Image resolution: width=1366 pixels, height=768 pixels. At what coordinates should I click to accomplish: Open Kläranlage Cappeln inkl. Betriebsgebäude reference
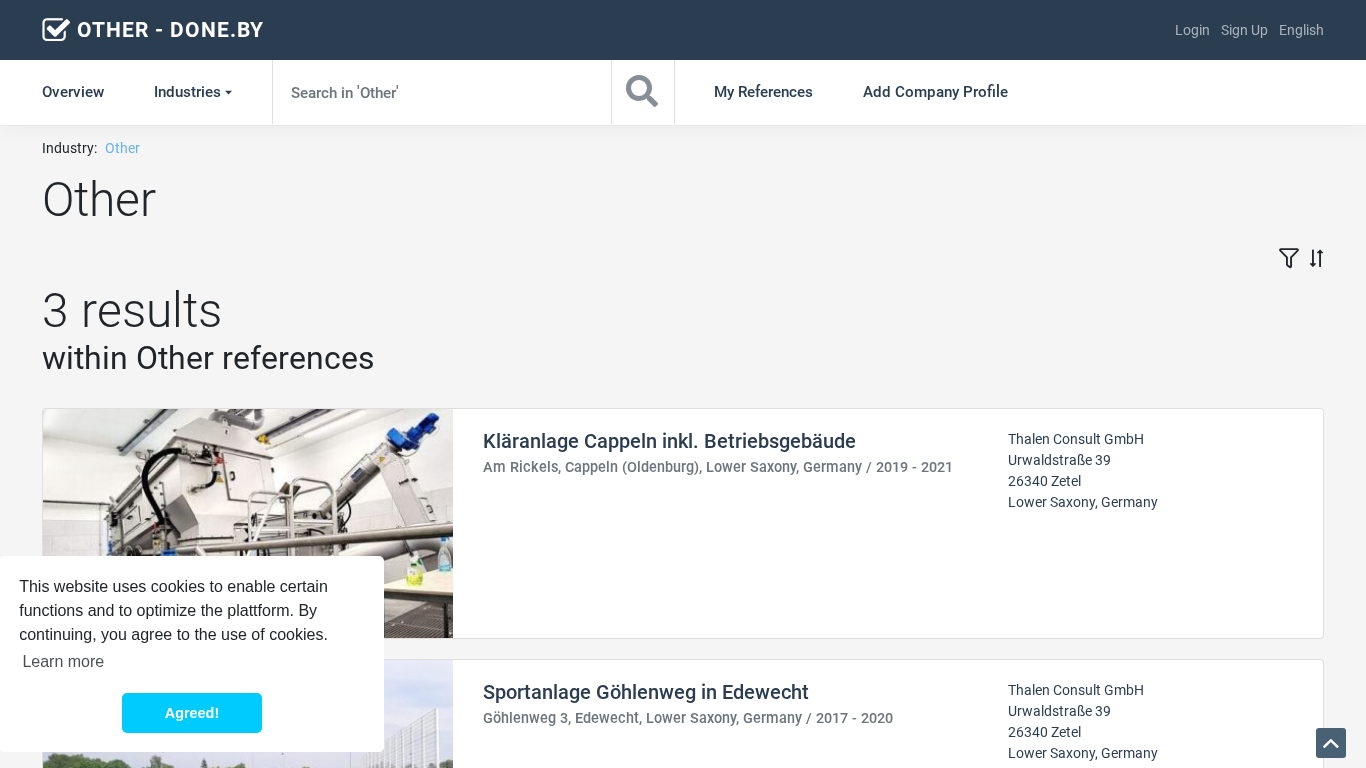point(669,441)
